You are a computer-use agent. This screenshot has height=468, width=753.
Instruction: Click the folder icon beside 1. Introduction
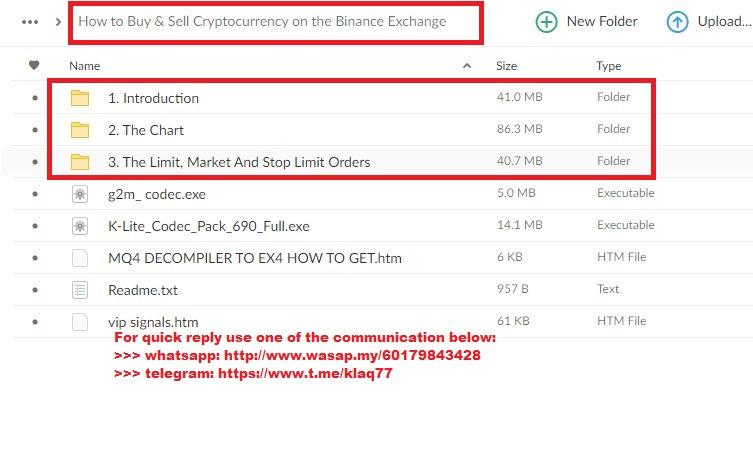point(80,98)
